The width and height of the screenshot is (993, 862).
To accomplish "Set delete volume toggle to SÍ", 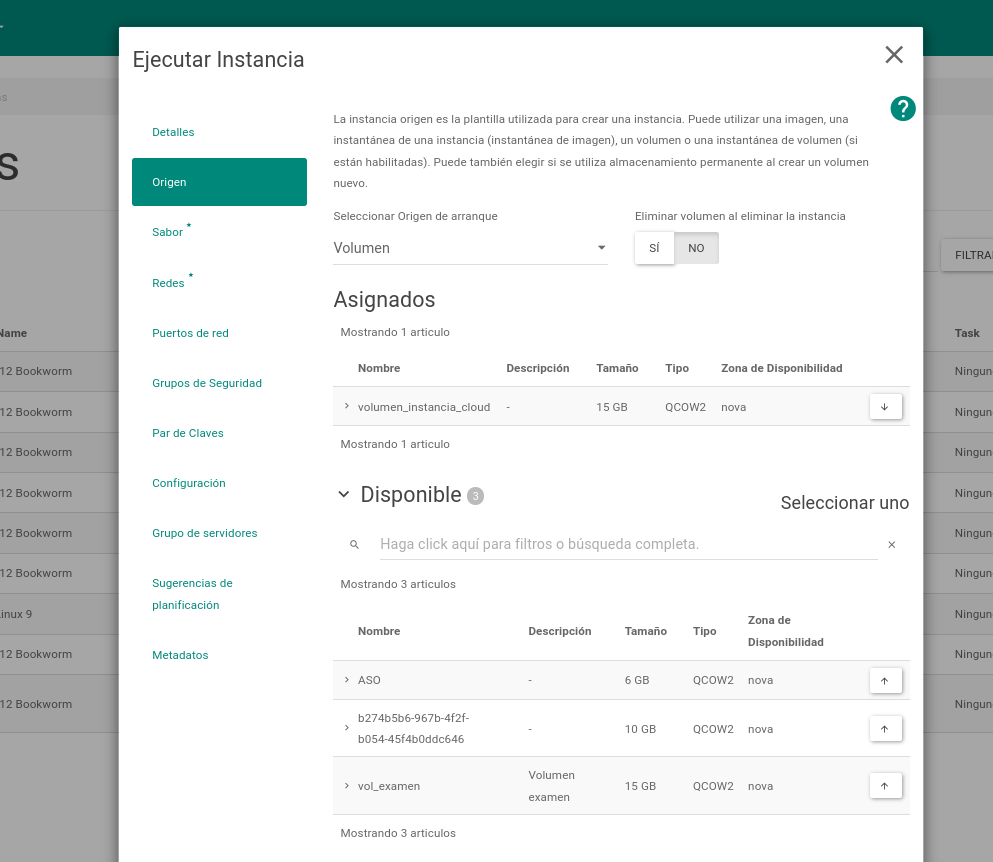I will [654, 248].
